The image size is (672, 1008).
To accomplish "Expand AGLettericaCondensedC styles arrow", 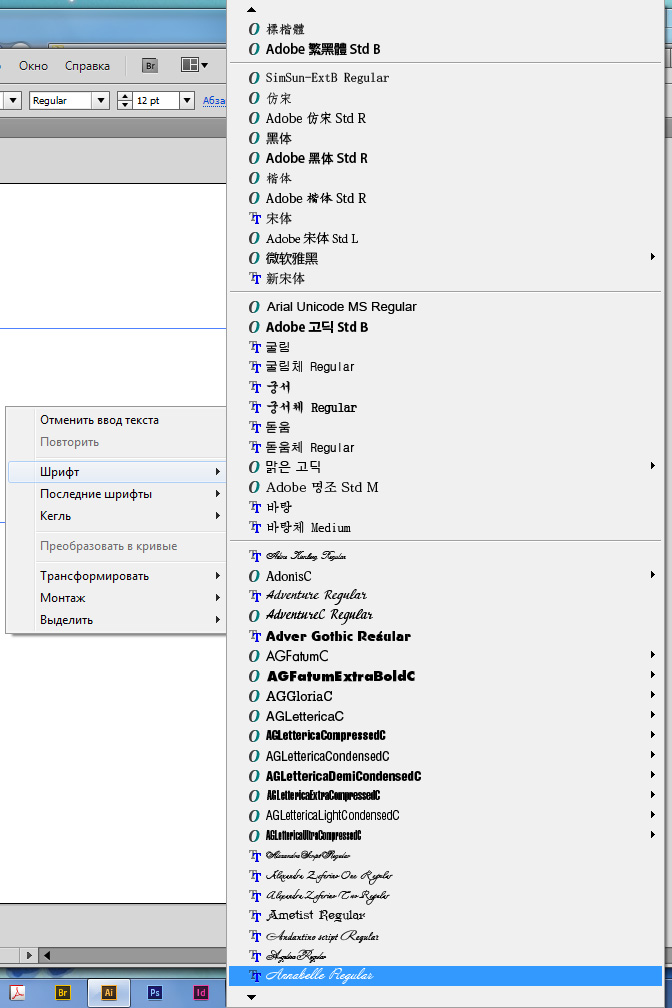I will click(x=653, y=755).
